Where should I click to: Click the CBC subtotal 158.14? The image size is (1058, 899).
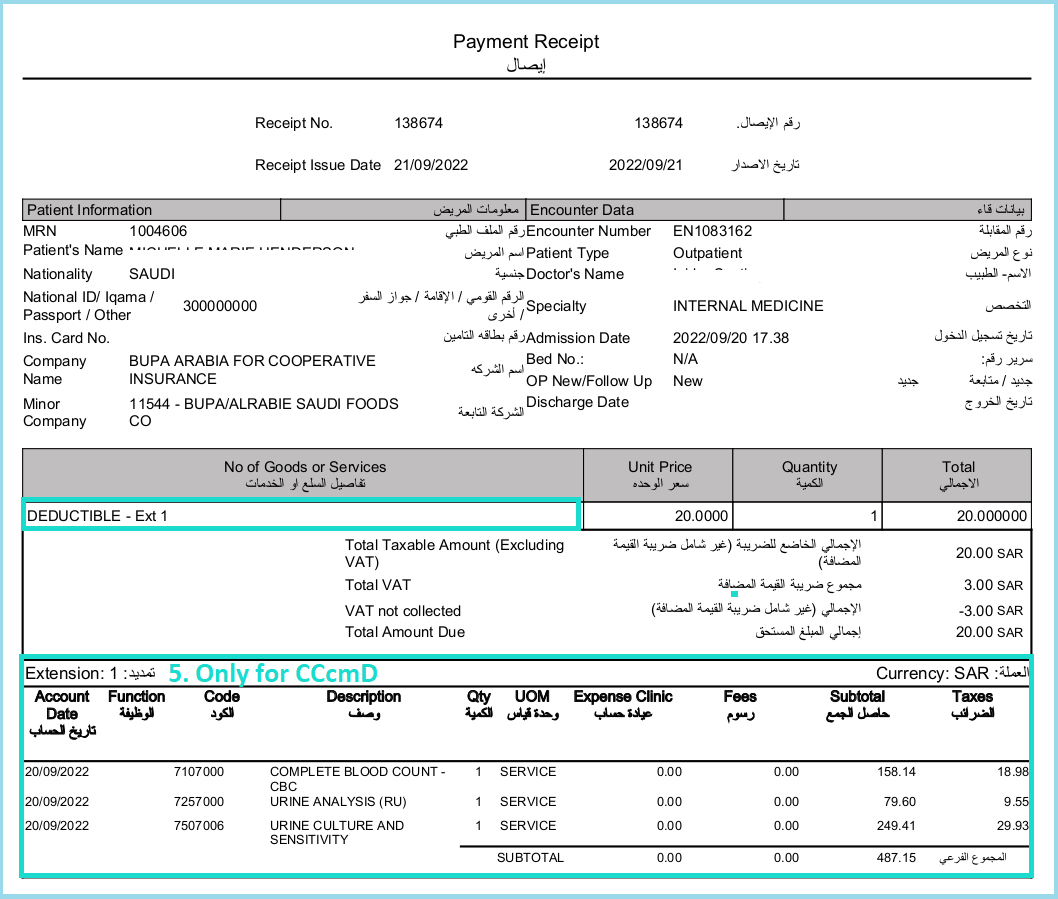click(896, 771)
